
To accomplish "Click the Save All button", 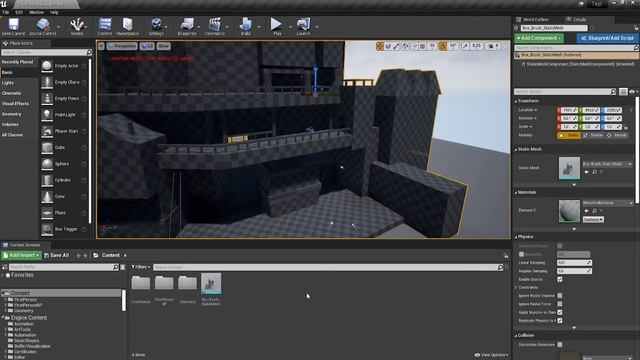I will (56, 256).
